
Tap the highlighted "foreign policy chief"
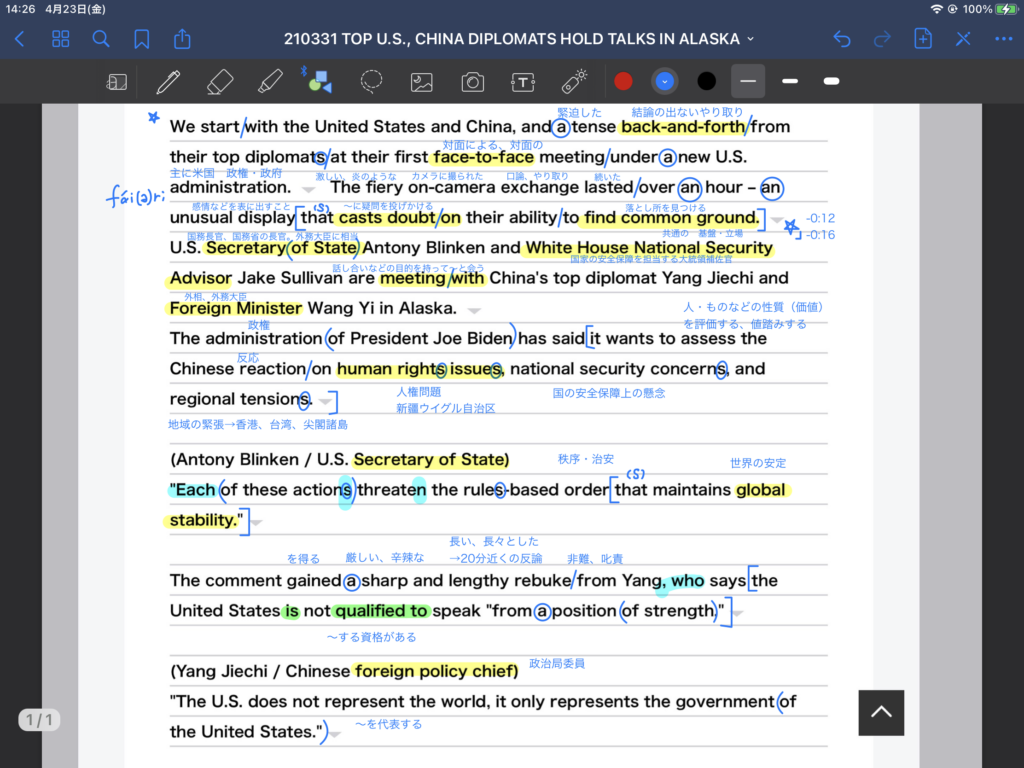(x=436, y=671)
